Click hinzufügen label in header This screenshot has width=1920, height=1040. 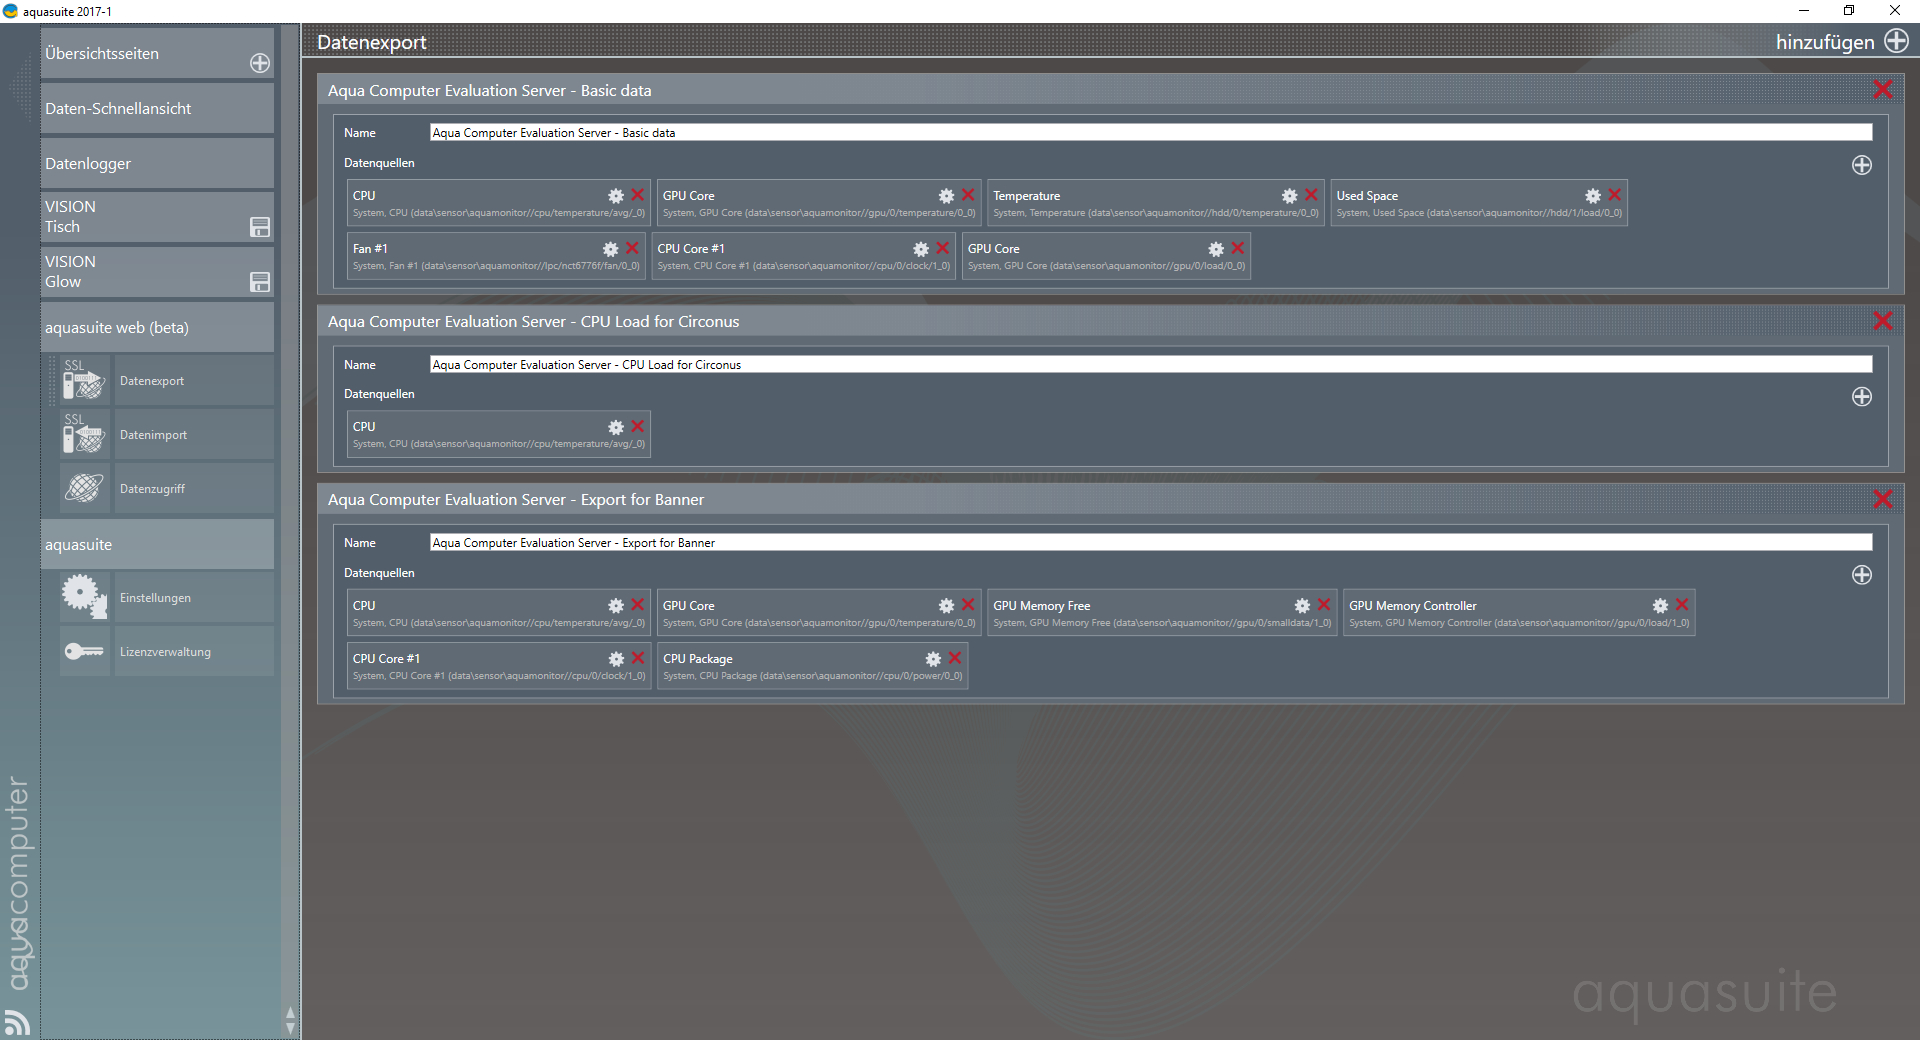(1825, 42)
